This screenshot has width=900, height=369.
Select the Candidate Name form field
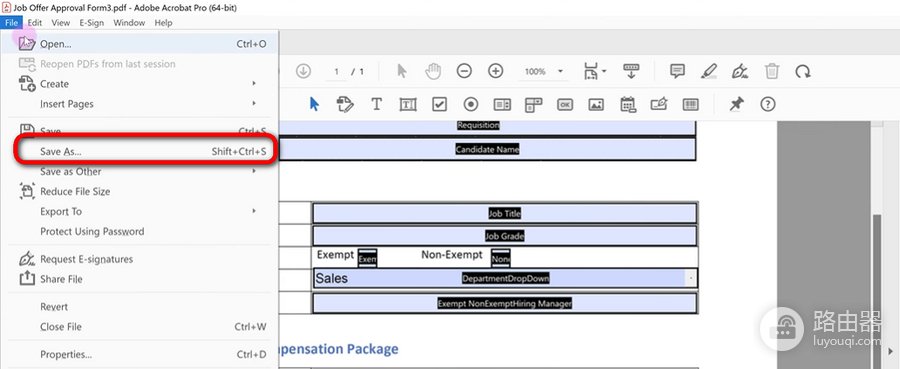pyautogui.click(x=487, y=149)
